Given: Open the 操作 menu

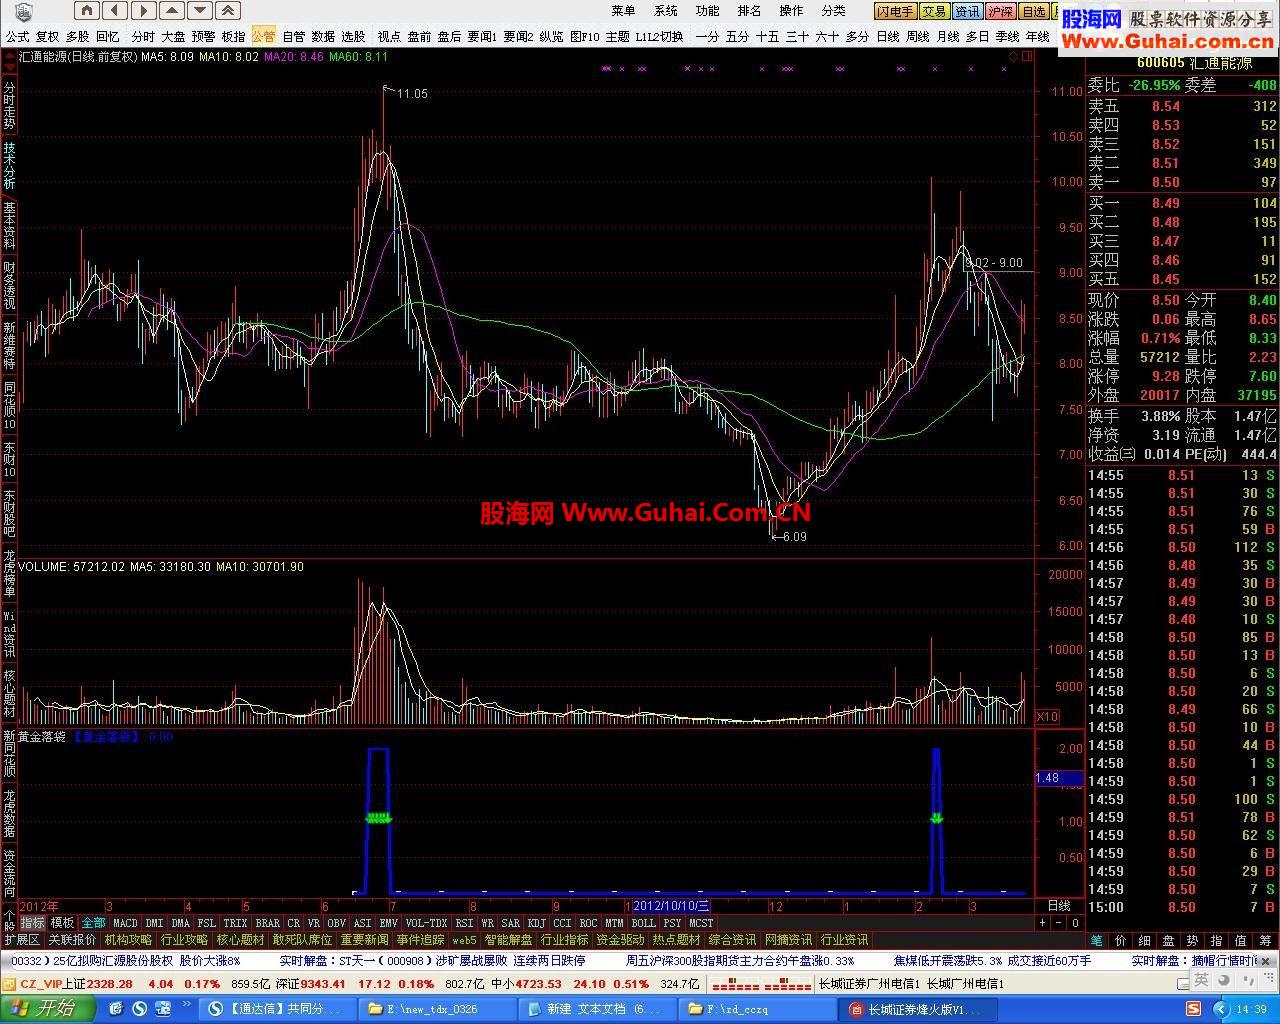Looking at the screenshot, I should tap(791, 11).
